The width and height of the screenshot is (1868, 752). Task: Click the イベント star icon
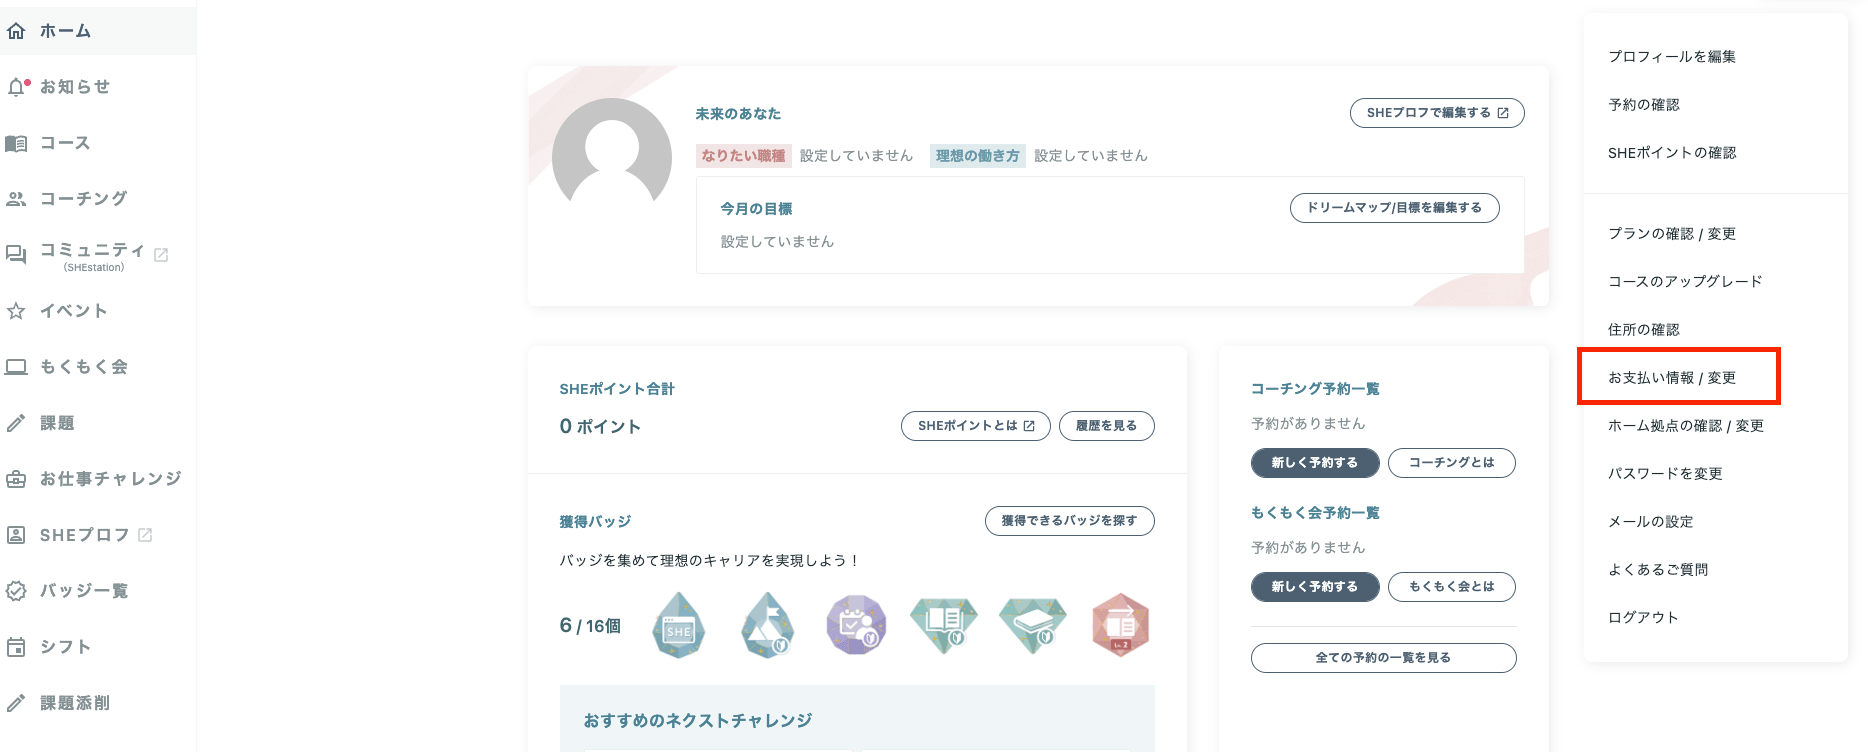point(16,311)
